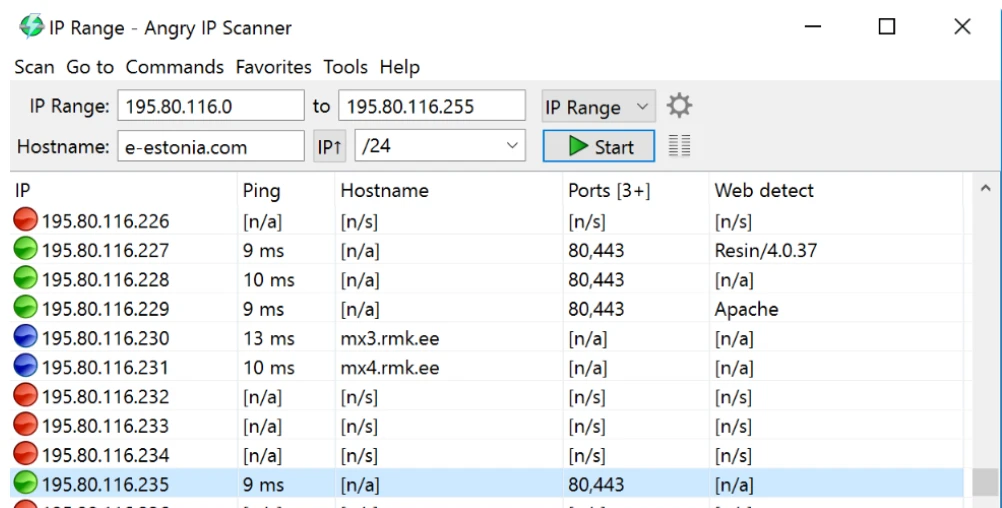Click web detect value Apache
The height and width of the screenshot is (508, 1002).
746,309
